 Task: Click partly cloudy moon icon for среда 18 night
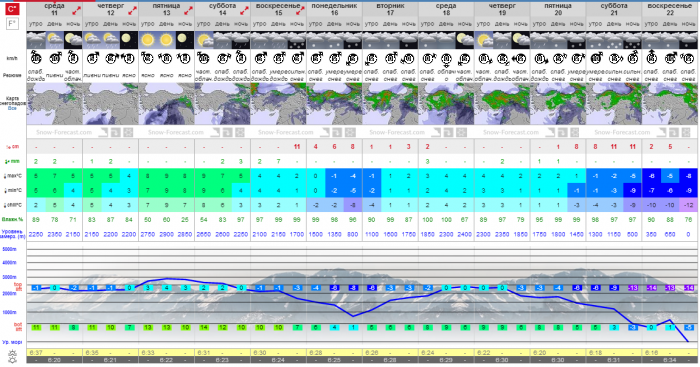[465, 40]
